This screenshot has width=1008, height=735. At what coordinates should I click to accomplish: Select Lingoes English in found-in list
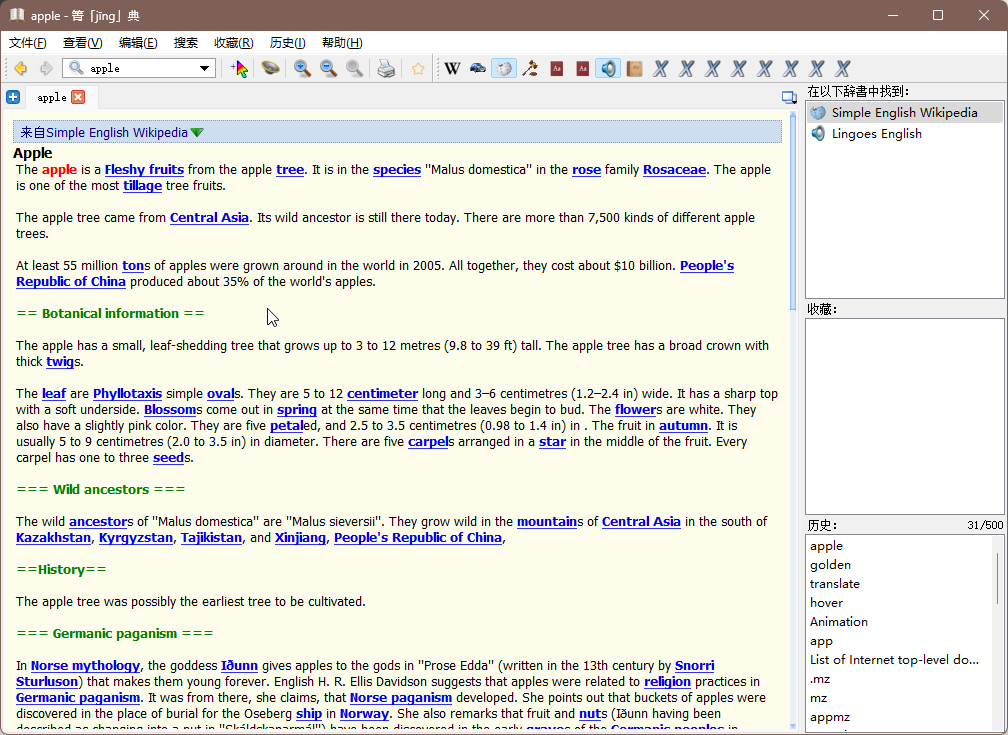point(904,134)
